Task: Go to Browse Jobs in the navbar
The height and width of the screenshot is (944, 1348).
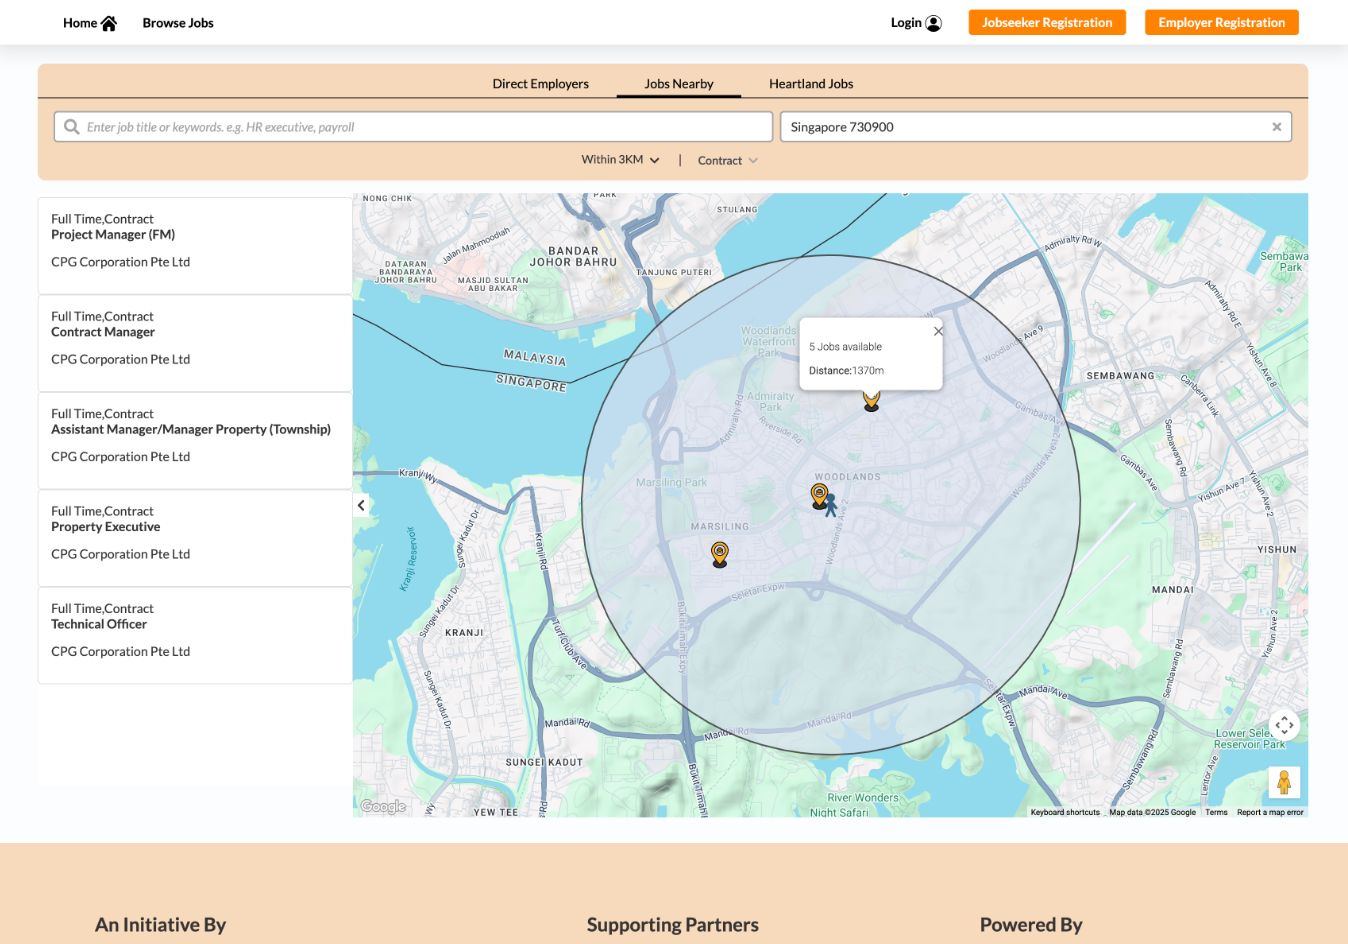Action: [x=178, y=23]
